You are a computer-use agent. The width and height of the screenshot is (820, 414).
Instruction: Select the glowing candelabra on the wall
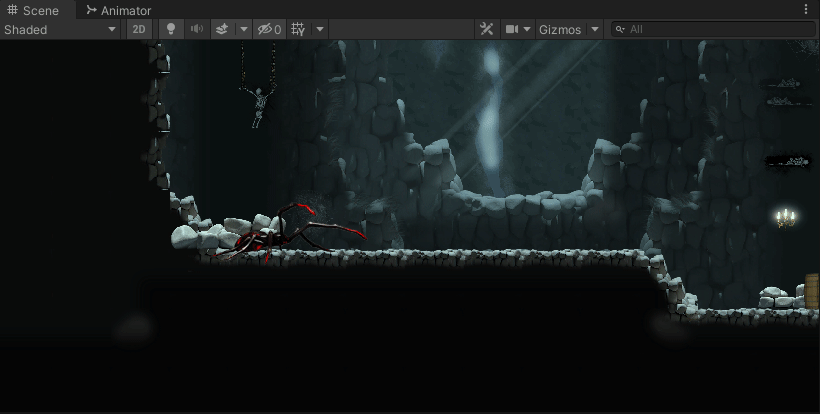click(x=785, y=217)
